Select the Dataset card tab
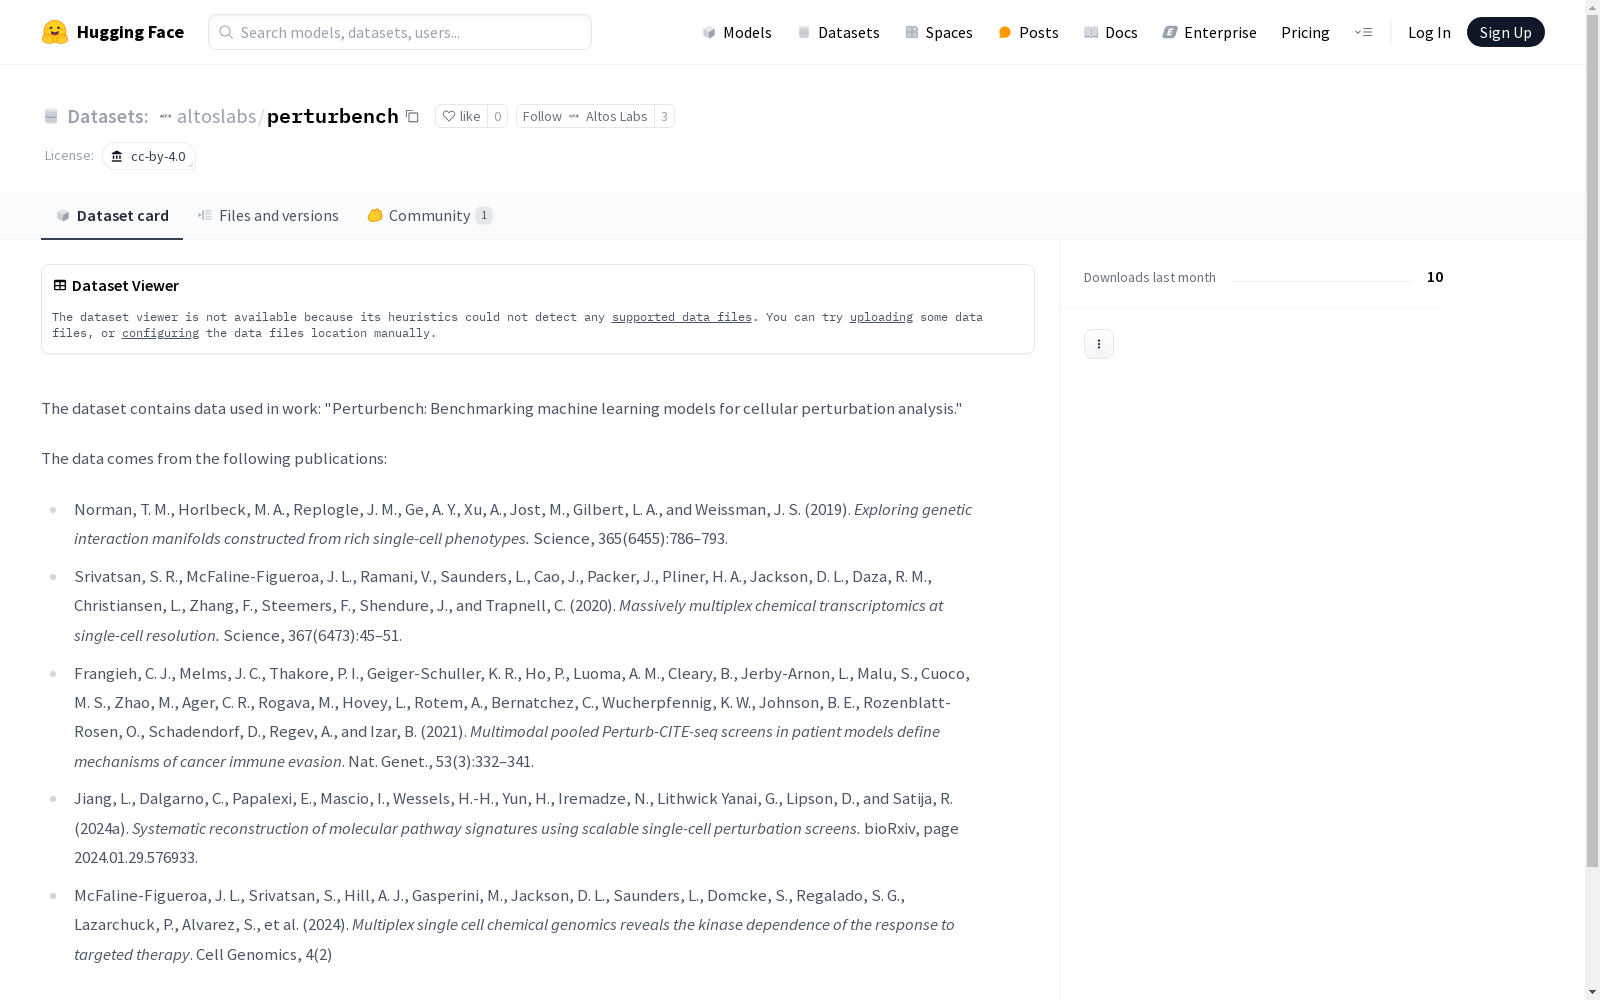This screenshot has height=1000, width=1600. (x=112, y=215)
